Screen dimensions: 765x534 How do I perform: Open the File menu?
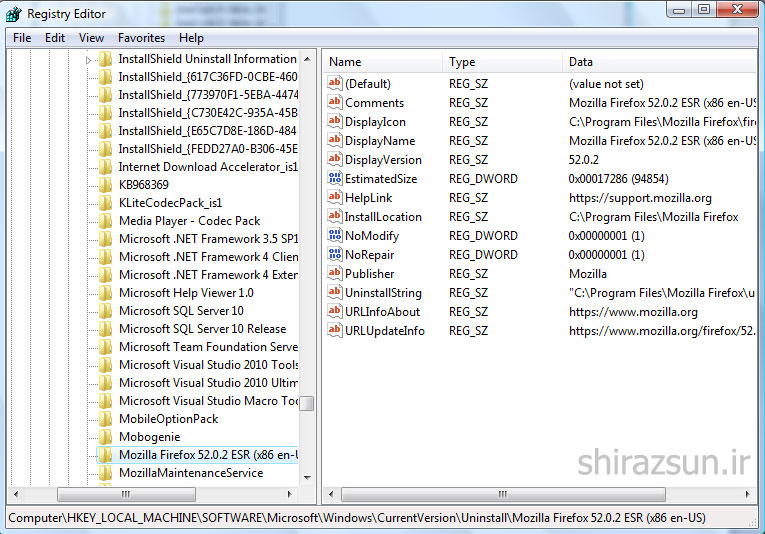[x=22, y=38]
